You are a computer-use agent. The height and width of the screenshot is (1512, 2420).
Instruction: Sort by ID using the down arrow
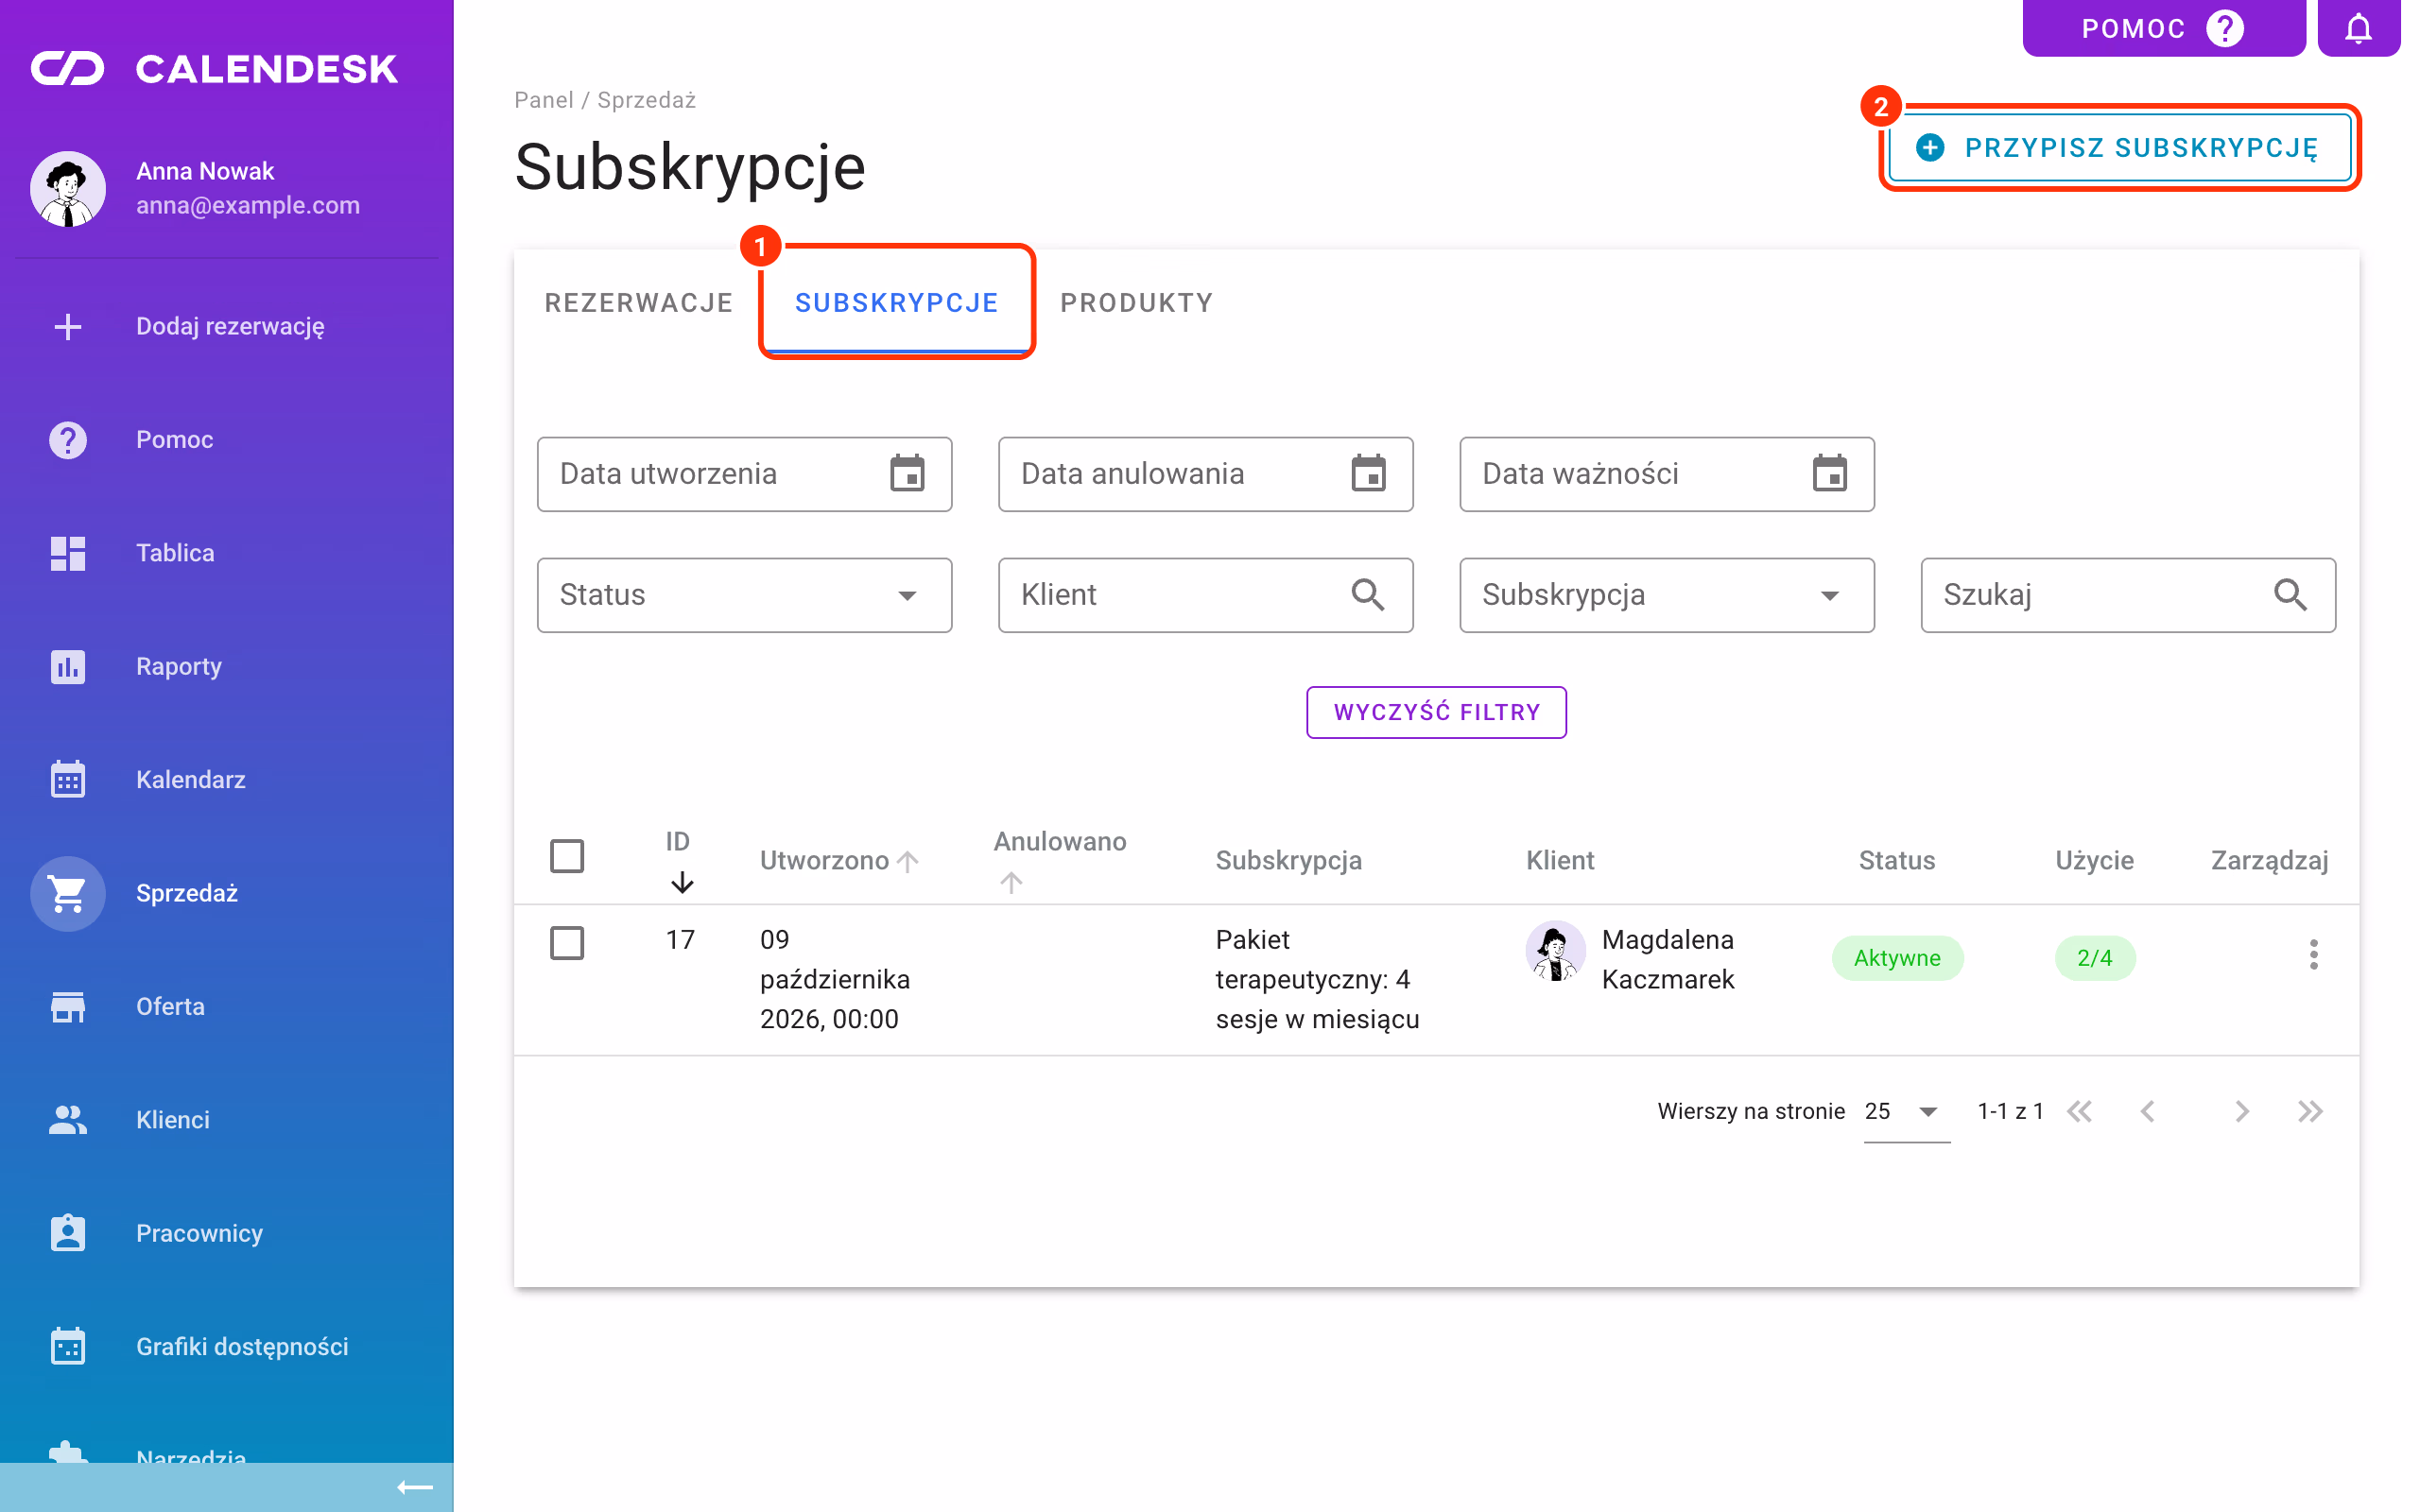(x=682, y=882)
